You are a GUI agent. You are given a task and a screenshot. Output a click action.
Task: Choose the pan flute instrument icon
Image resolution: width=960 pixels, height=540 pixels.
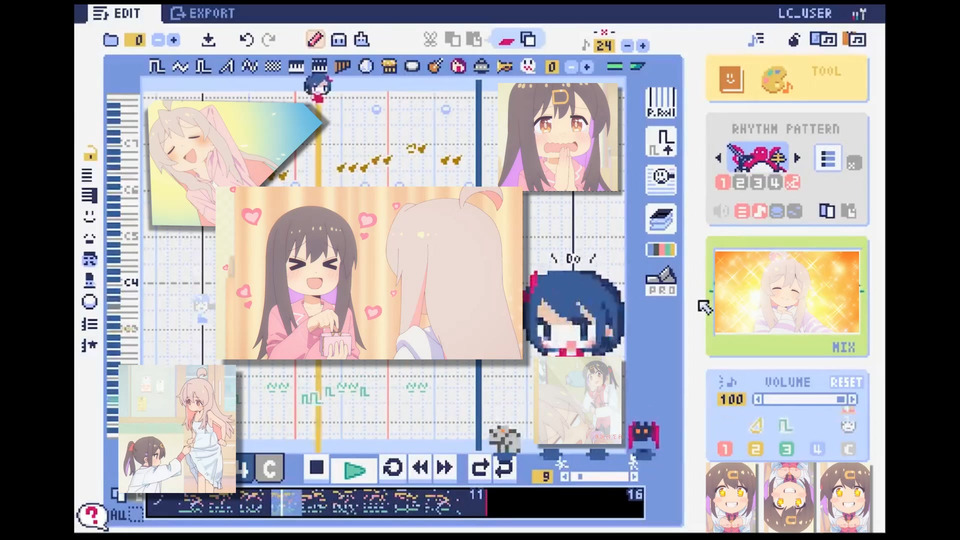point(342,66)
